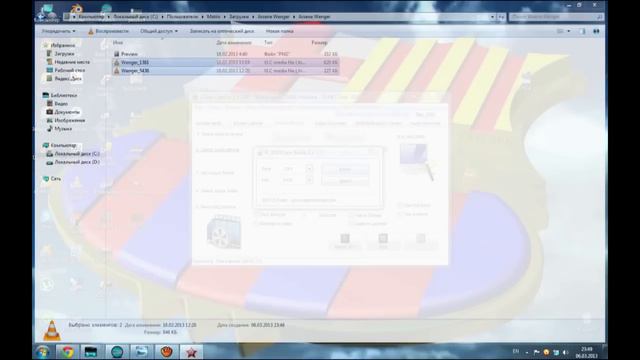This screenshot has width=640, height=360.
Task: Open the Видео library
Action: [61, 104]
